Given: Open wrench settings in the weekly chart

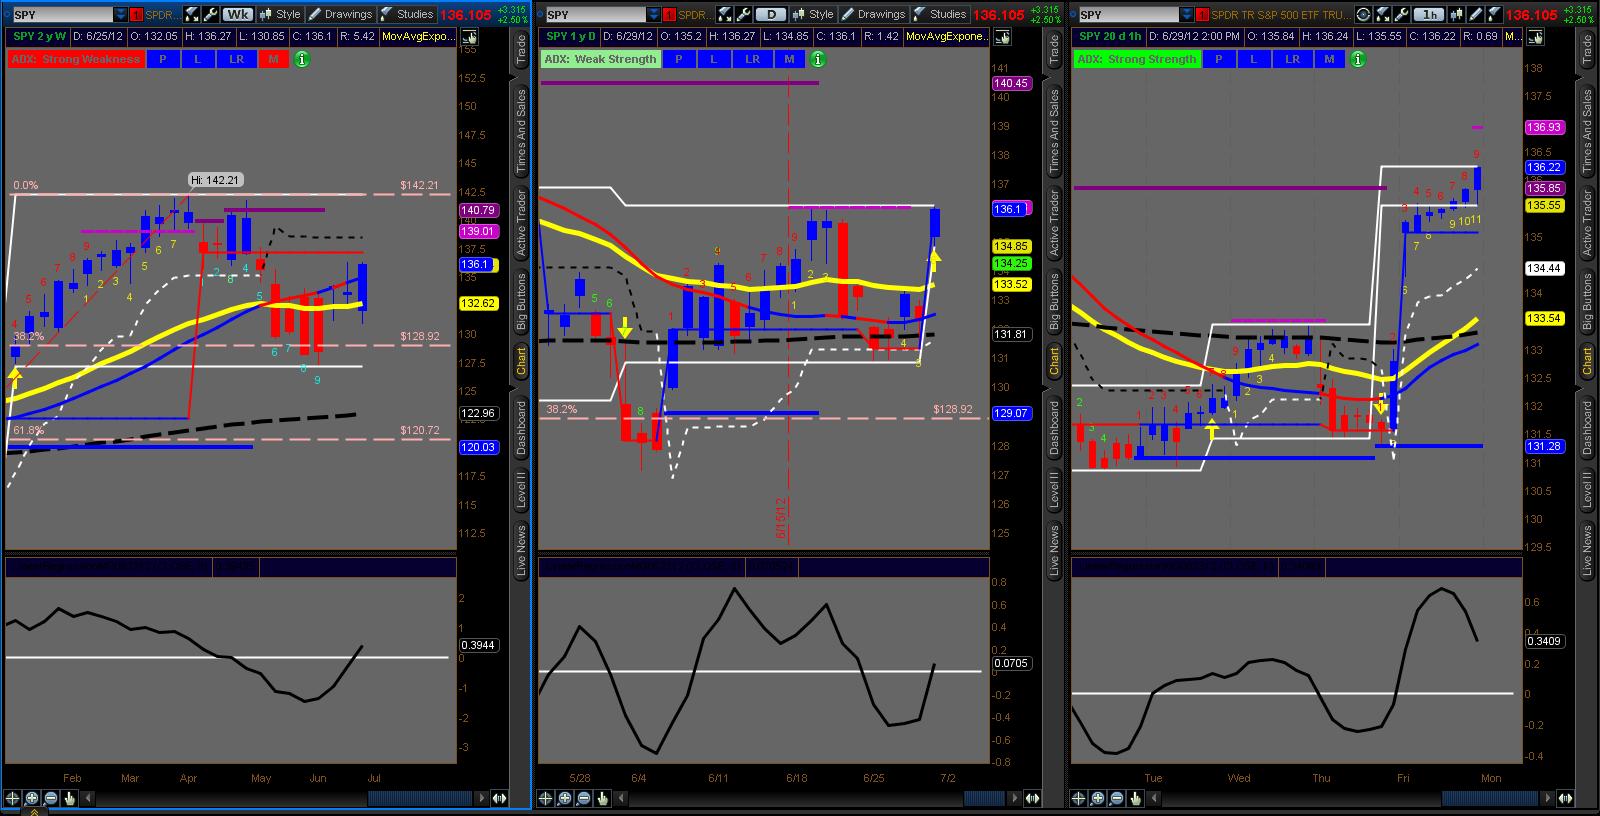Looking at the screenshot, I should tap(211, 15).
